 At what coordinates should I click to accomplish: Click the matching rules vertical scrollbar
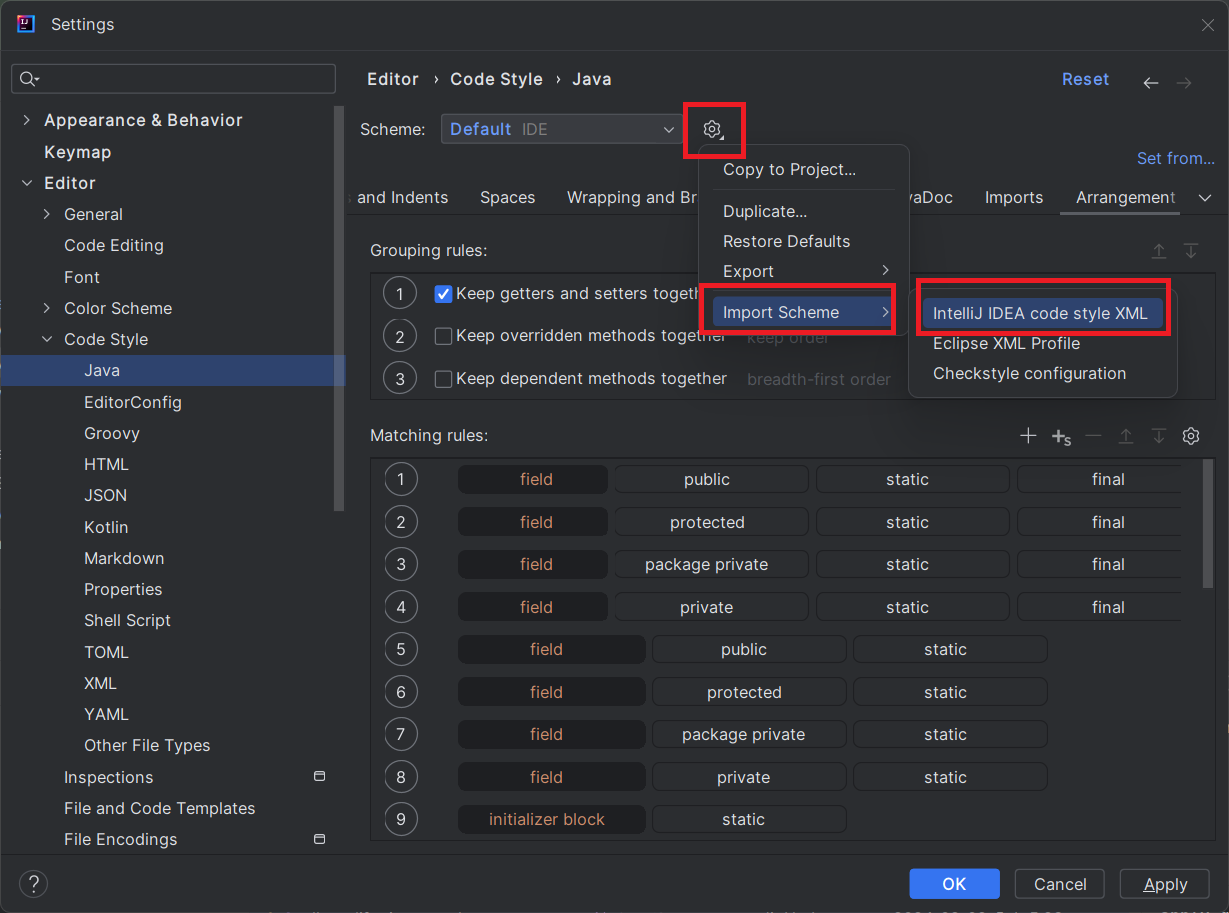pos(1208,524)
